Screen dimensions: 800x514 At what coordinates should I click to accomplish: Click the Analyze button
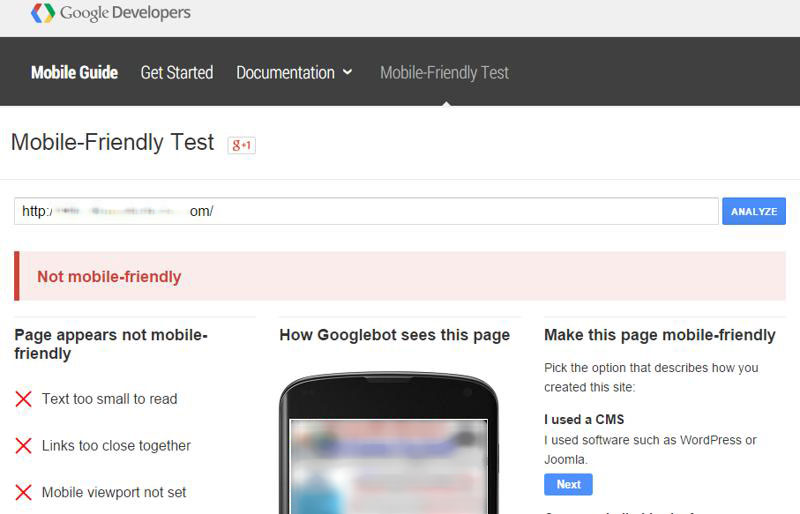(754, 211)
